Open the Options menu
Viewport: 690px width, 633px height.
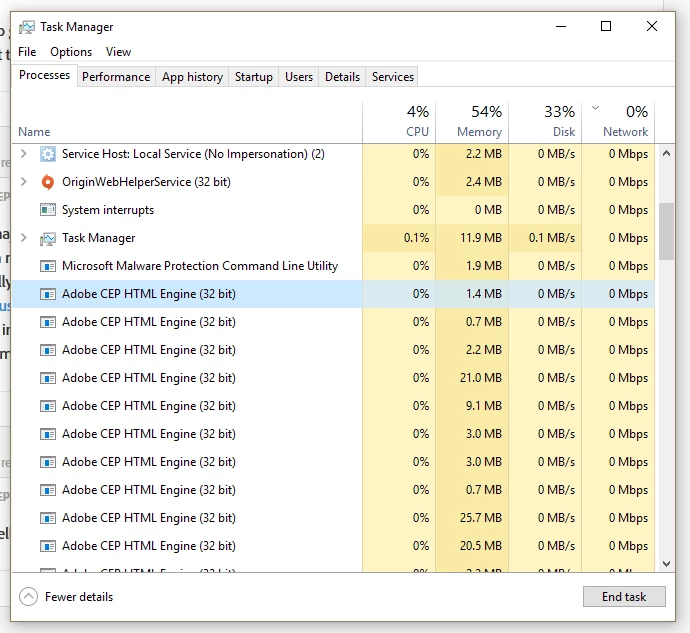coord(71,52)
